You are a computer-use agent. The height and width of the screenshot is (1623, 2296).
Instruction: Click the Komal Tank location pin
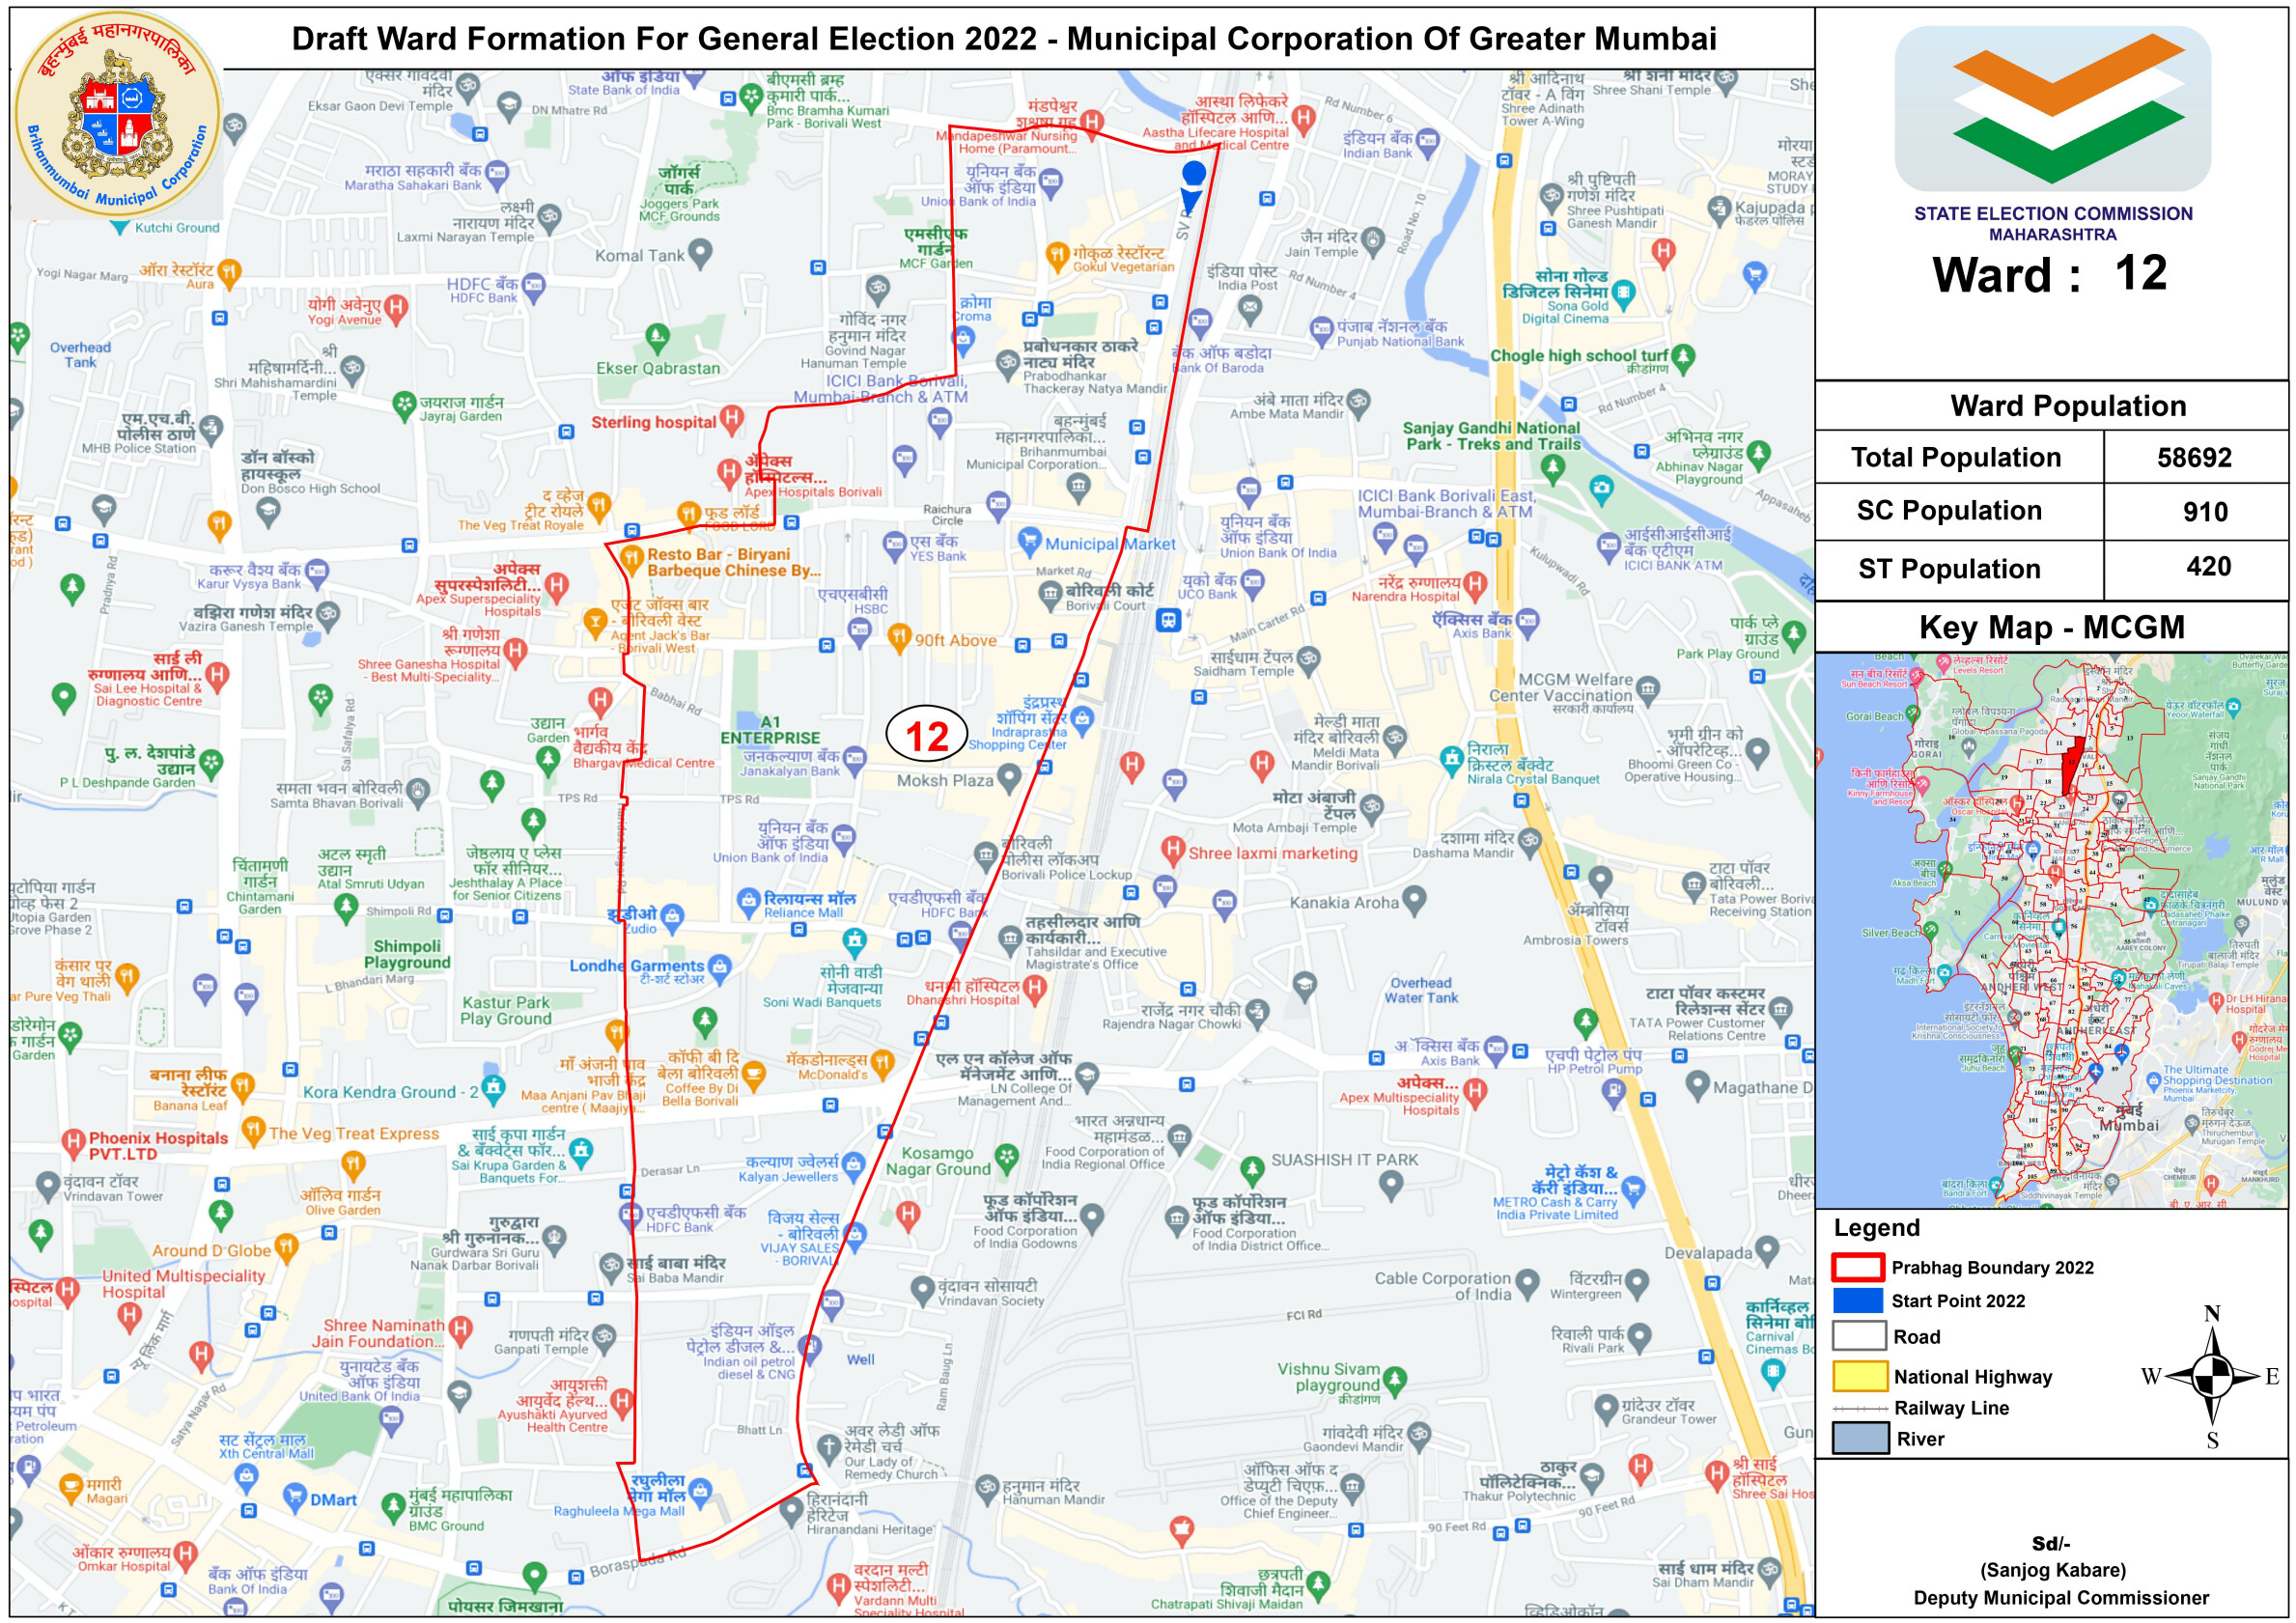700,252
